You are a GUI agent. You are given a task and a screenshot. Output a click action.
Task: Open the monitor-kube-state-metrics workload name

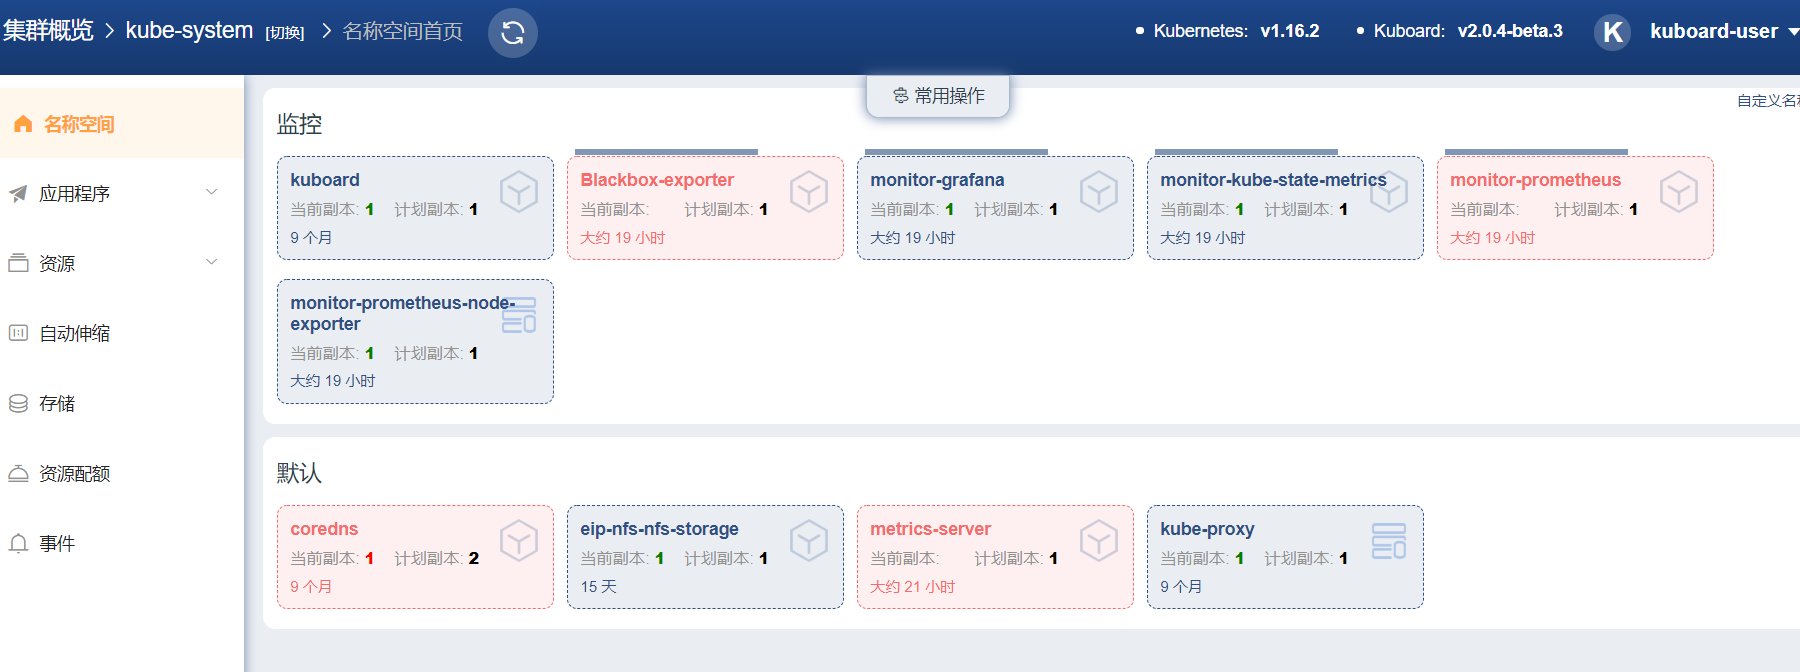(1273, 180)
